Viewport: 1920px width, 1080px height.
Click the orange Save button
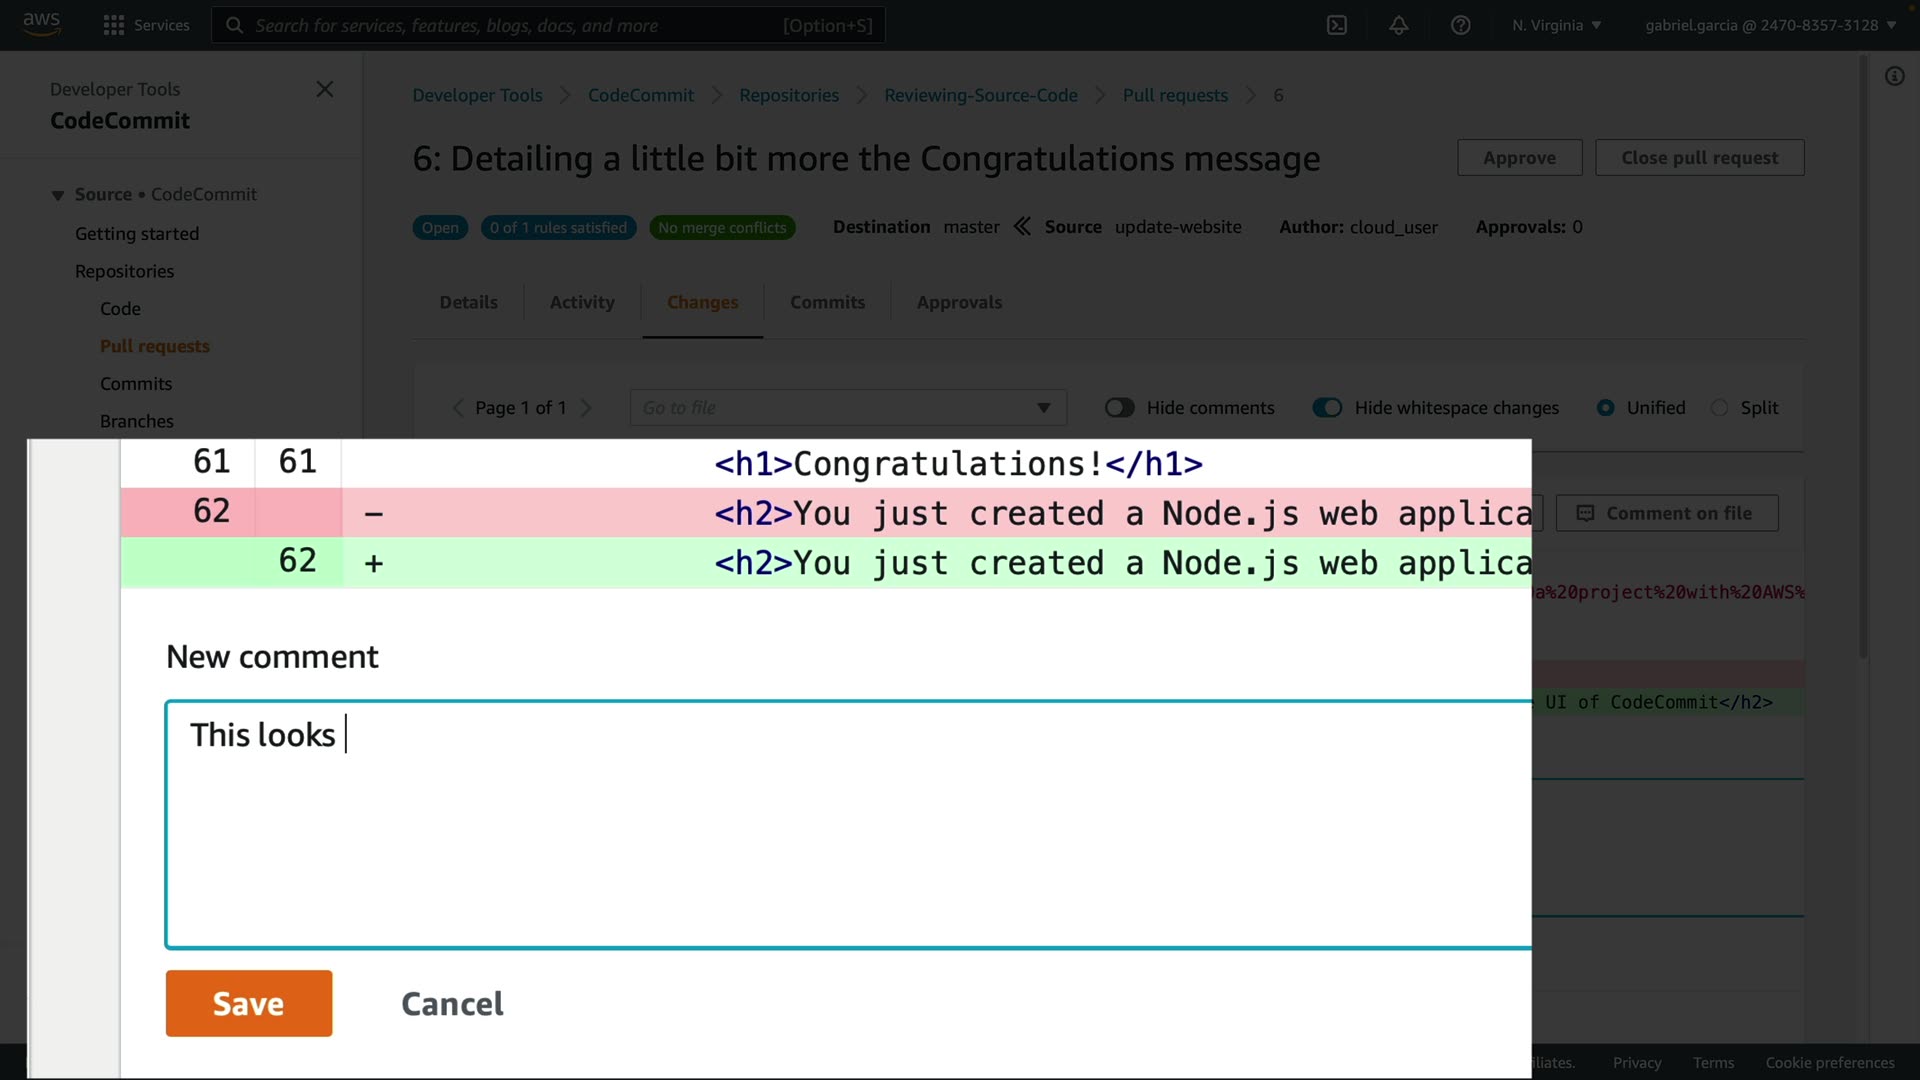pyautogui.click(x=249, y=1003)
